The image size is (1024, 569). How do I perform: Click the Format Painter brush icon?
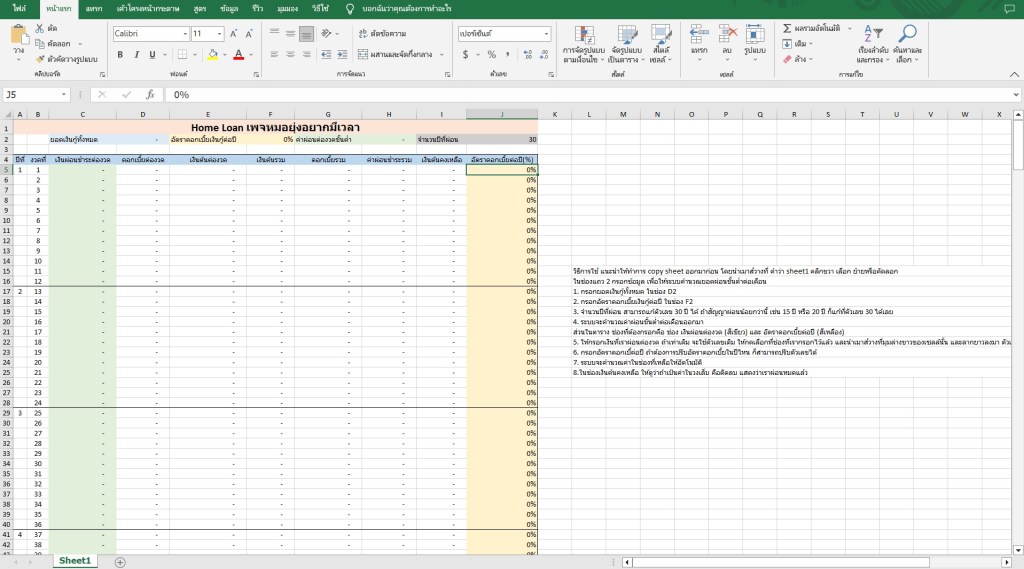coord(41,59)
